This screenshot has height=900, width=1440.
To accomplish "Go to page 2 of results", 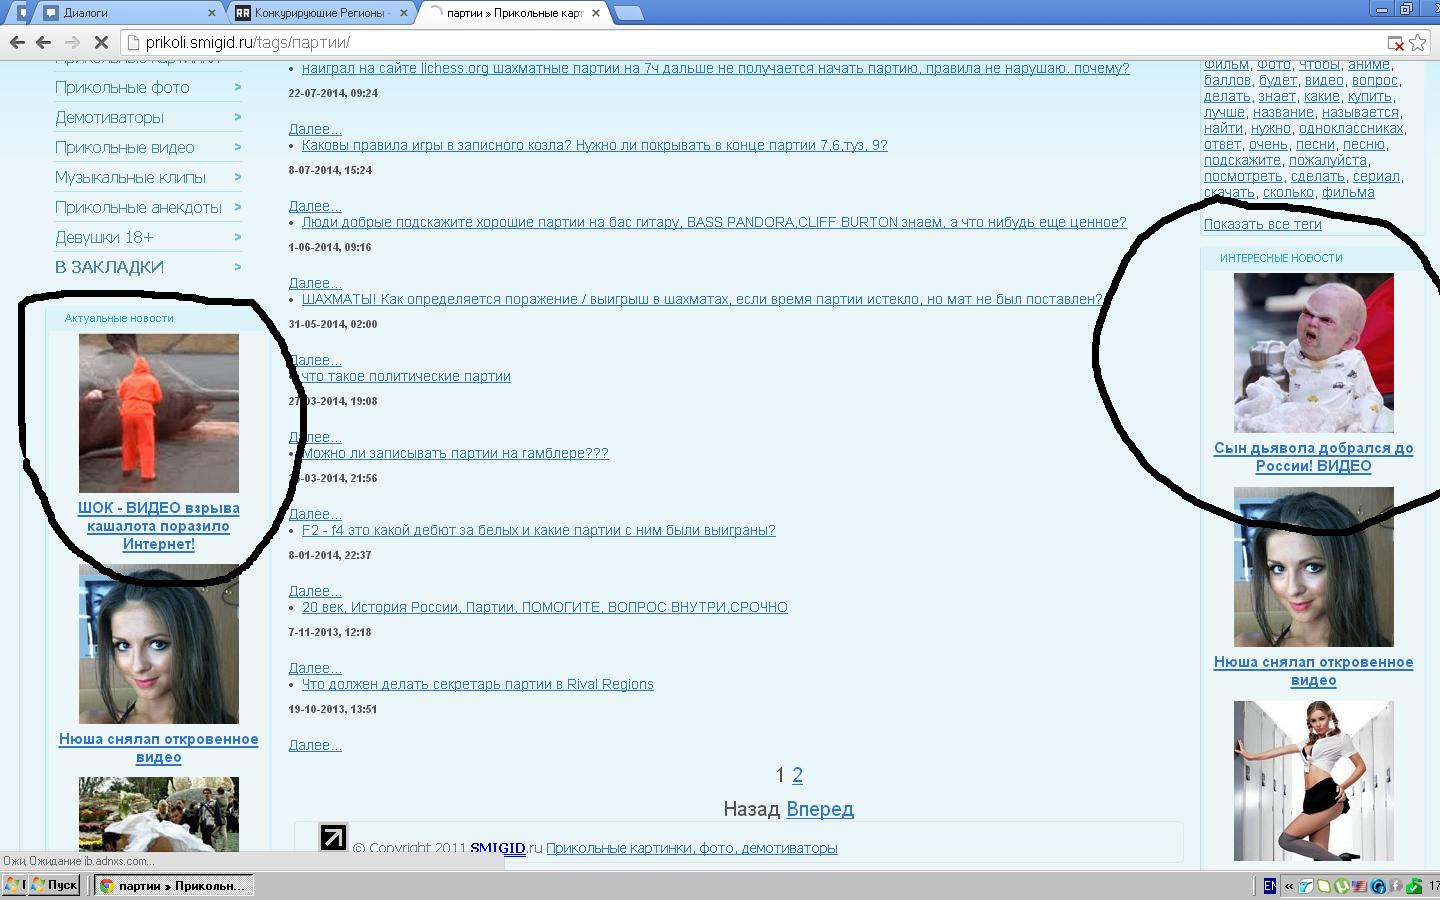I will click(x=797, y=775).
